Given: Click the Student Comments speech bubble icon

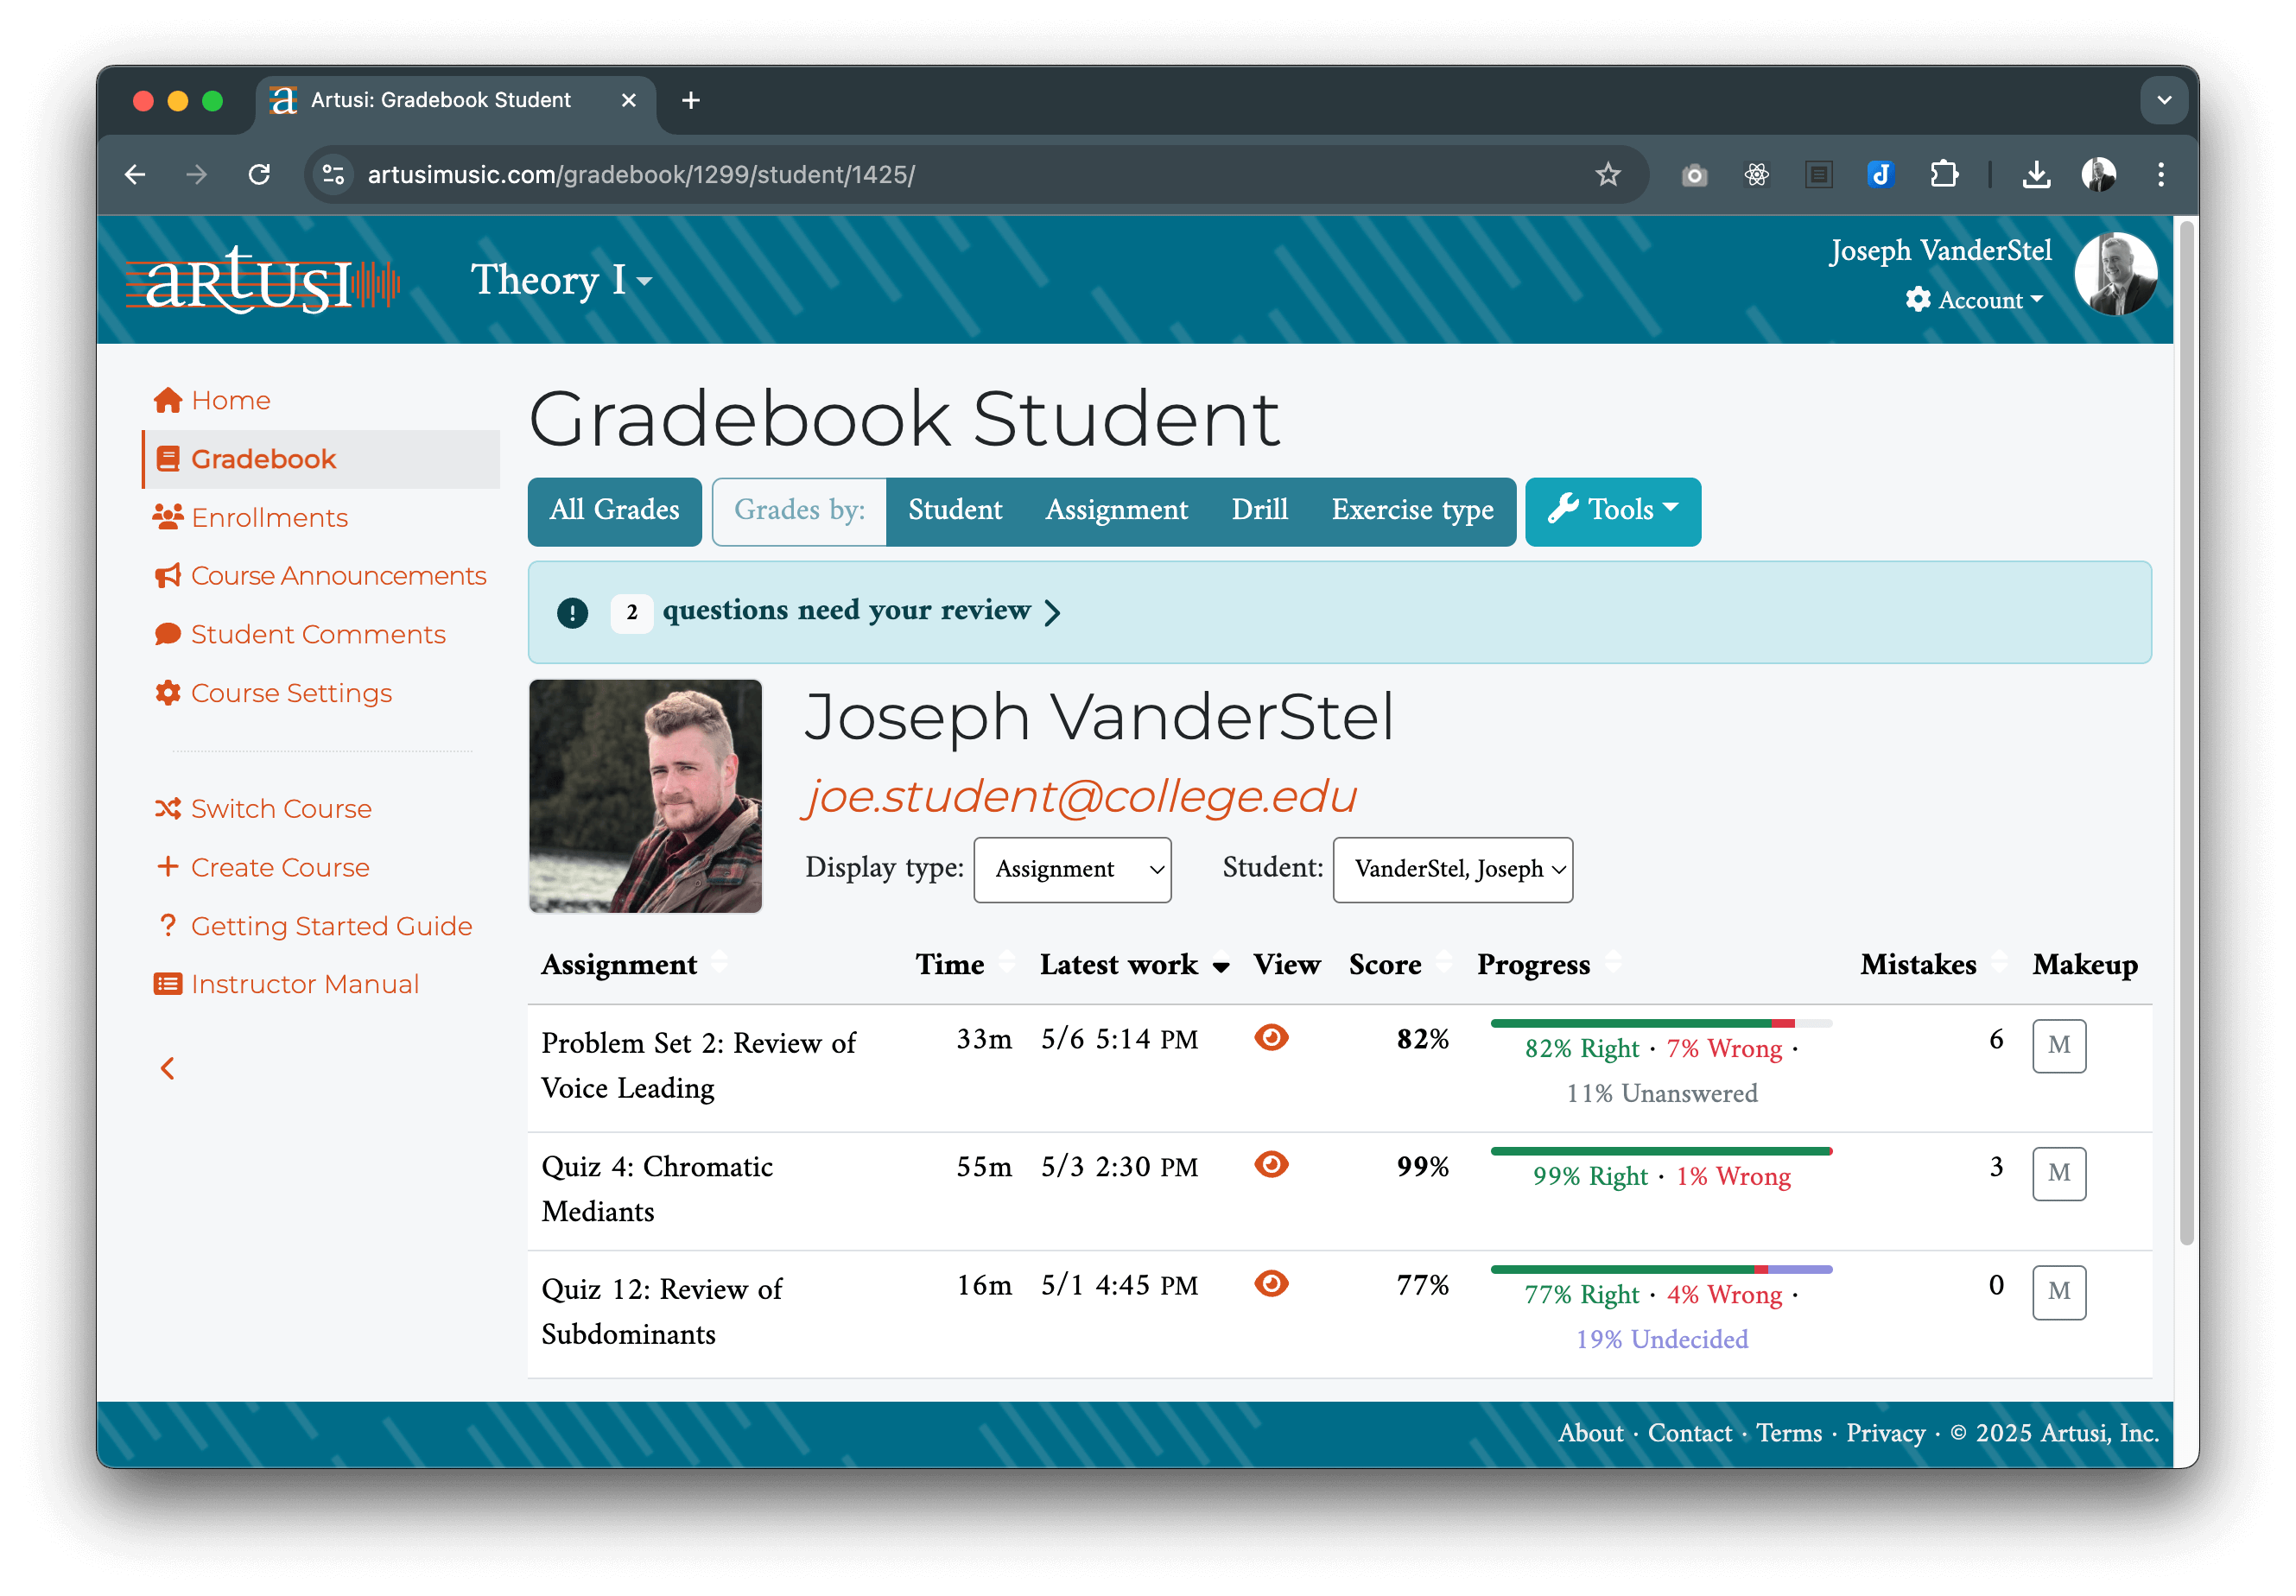Looking at the screenshot, I should coord(168,634).
